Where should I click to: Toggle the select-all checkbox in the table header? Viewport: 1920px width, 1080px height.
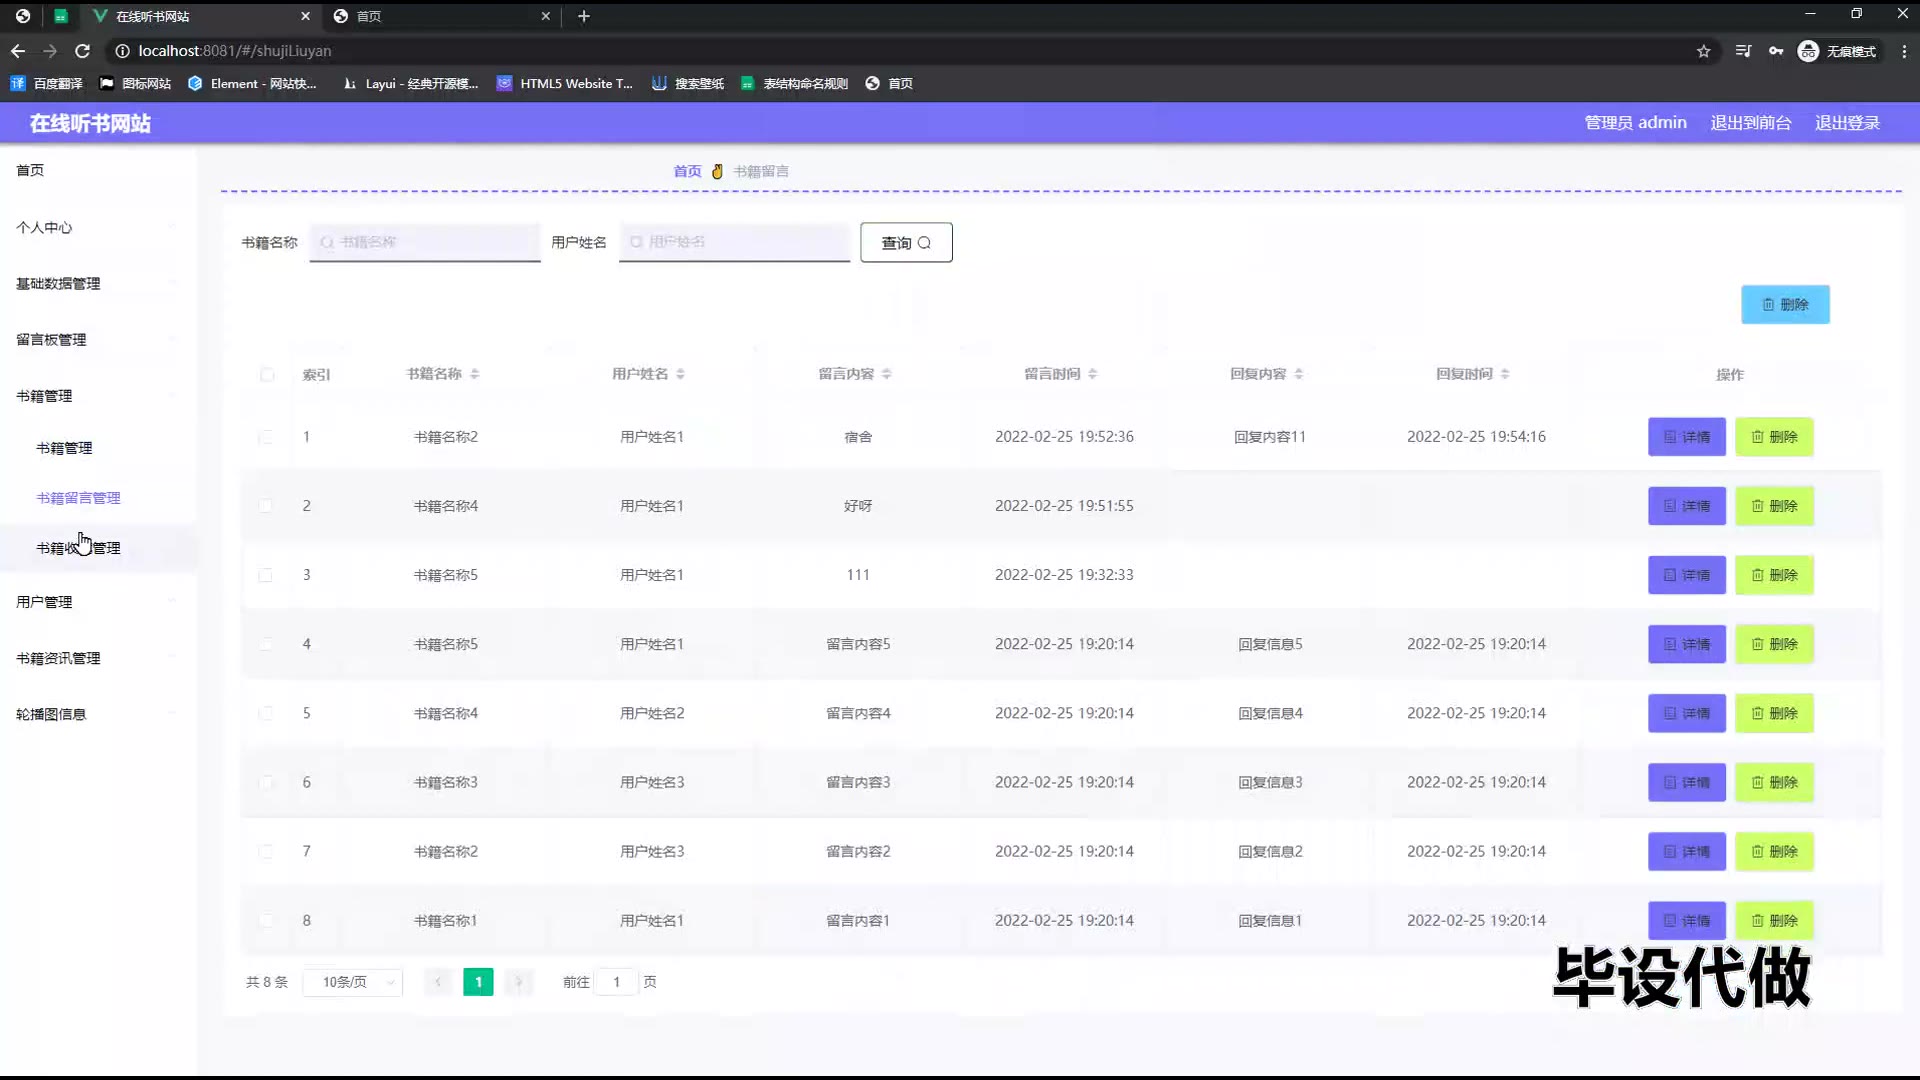coord(267,375)
